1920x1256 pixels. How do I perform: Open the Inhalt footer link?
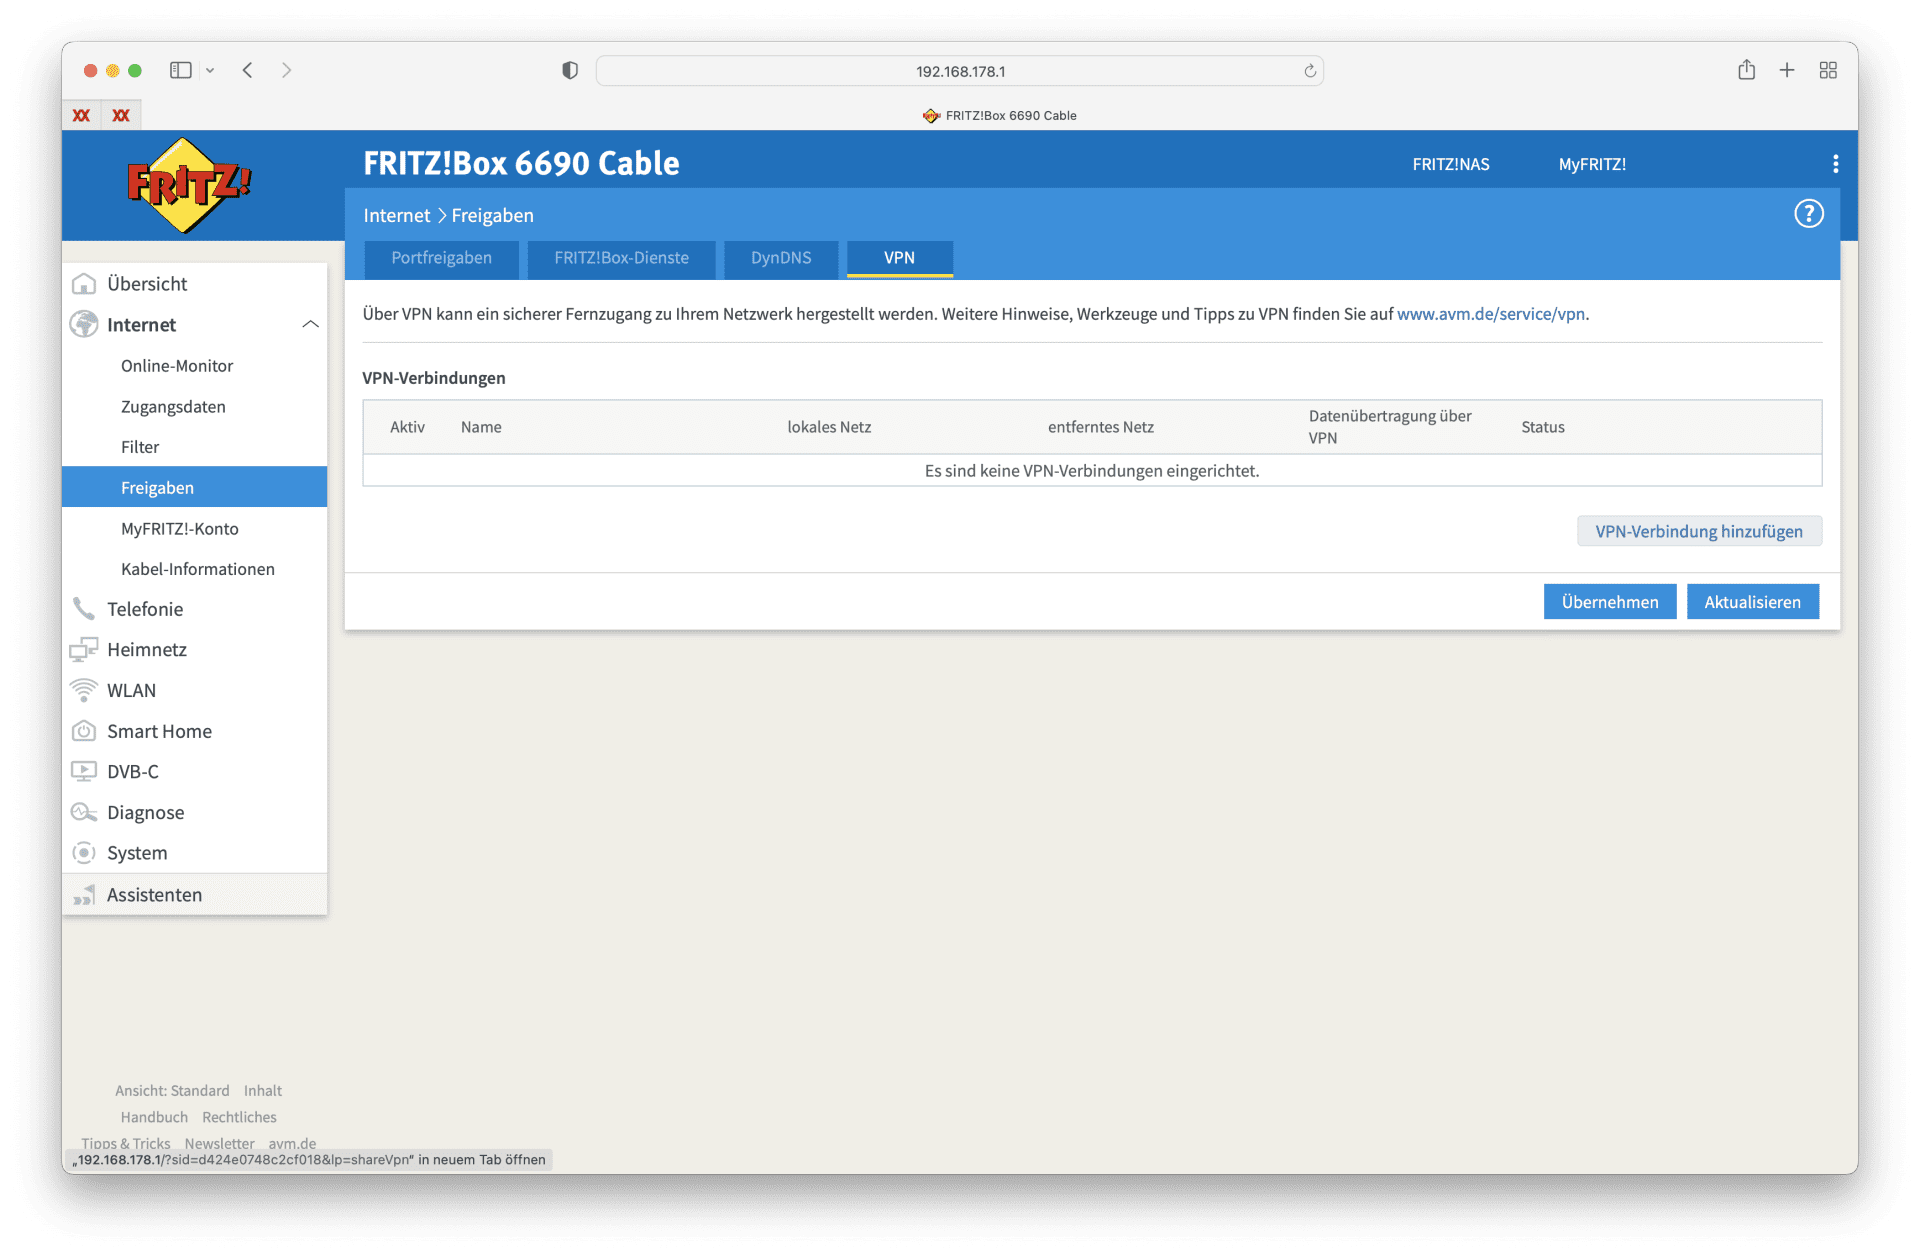pos(263,1091)
